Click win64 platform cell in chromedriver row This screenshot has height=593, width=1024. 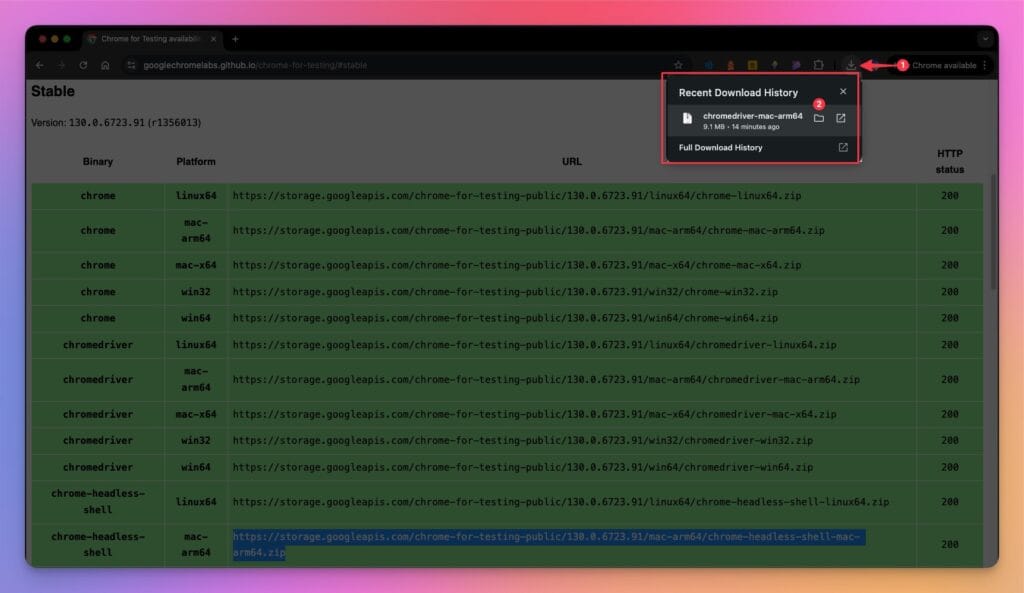(x=196, y=468)
